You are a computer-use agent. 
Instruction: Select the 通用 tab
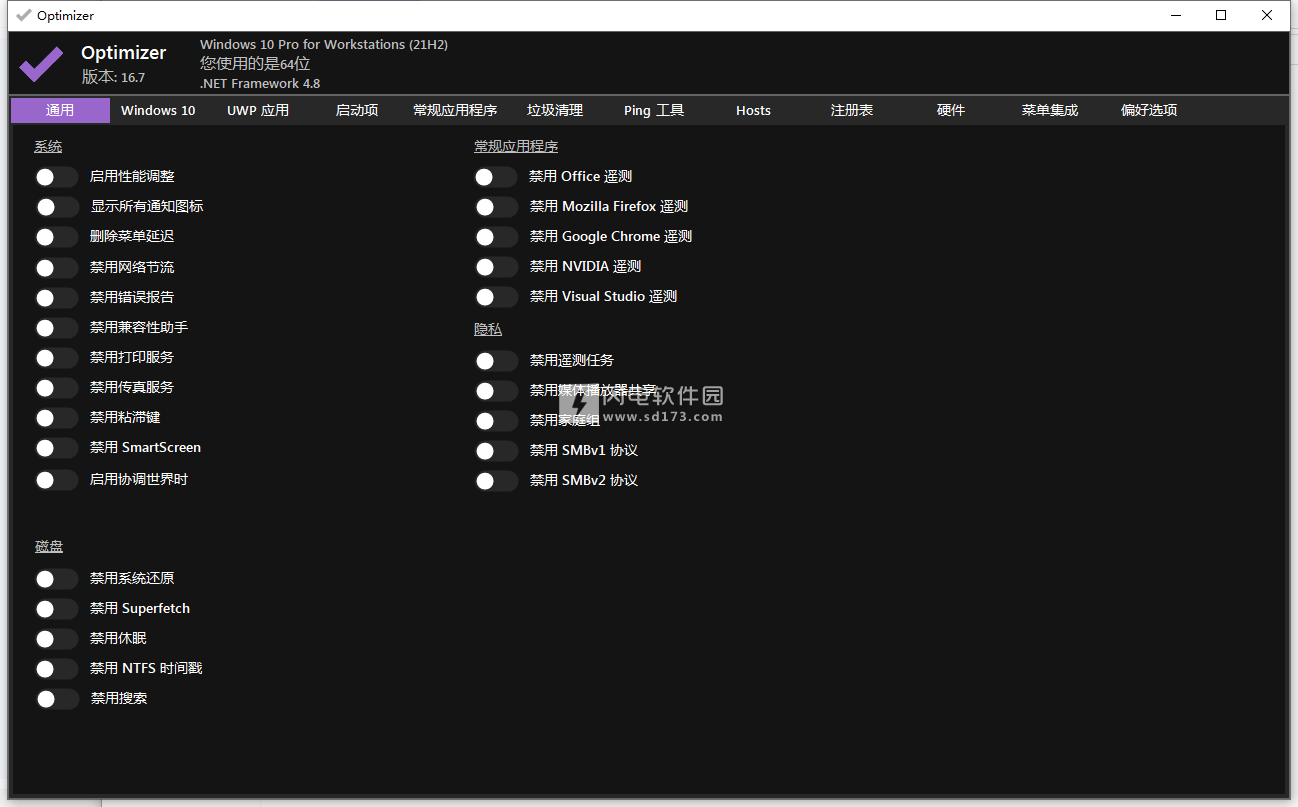[x=60, y=110]
